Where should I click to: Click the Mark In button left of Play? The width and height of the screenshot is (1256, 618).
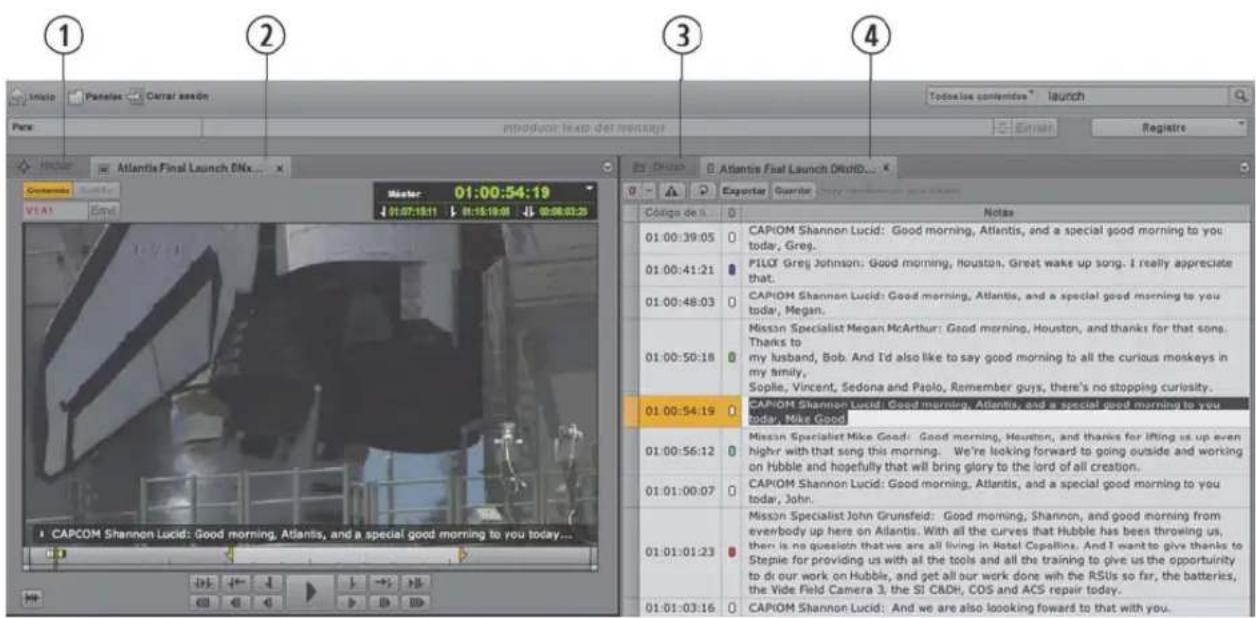267,583
